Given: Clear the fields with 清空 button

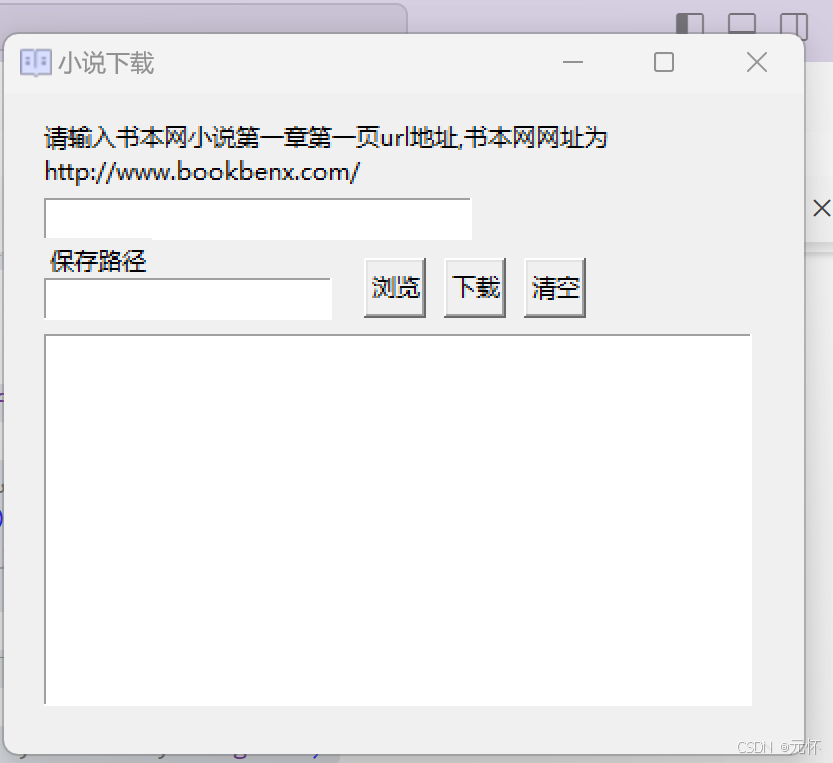Looking at the screenshot, I should [555, 288].
